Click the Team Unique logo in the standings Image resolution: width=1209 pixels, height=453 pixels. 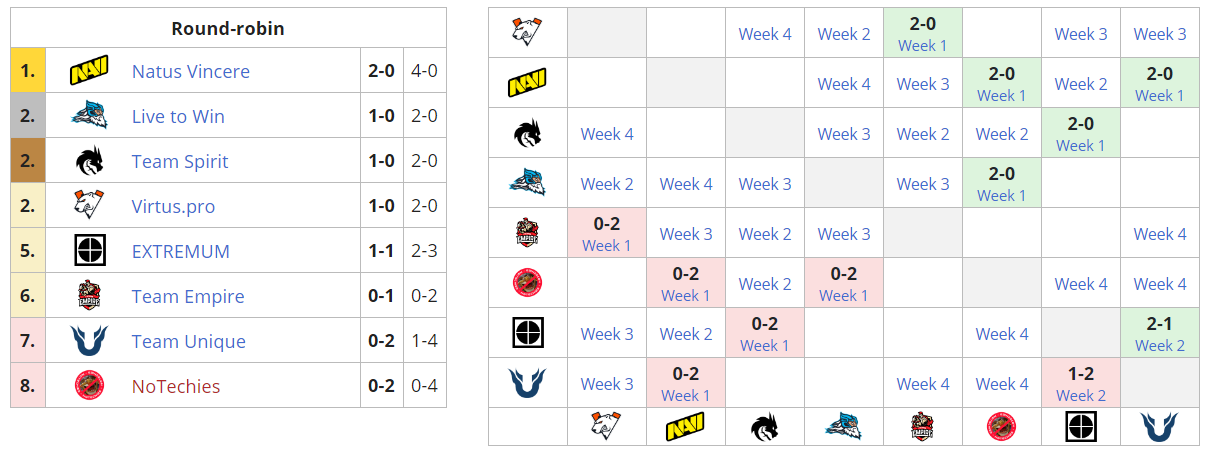pyautogui.click(x=89, y=342)
